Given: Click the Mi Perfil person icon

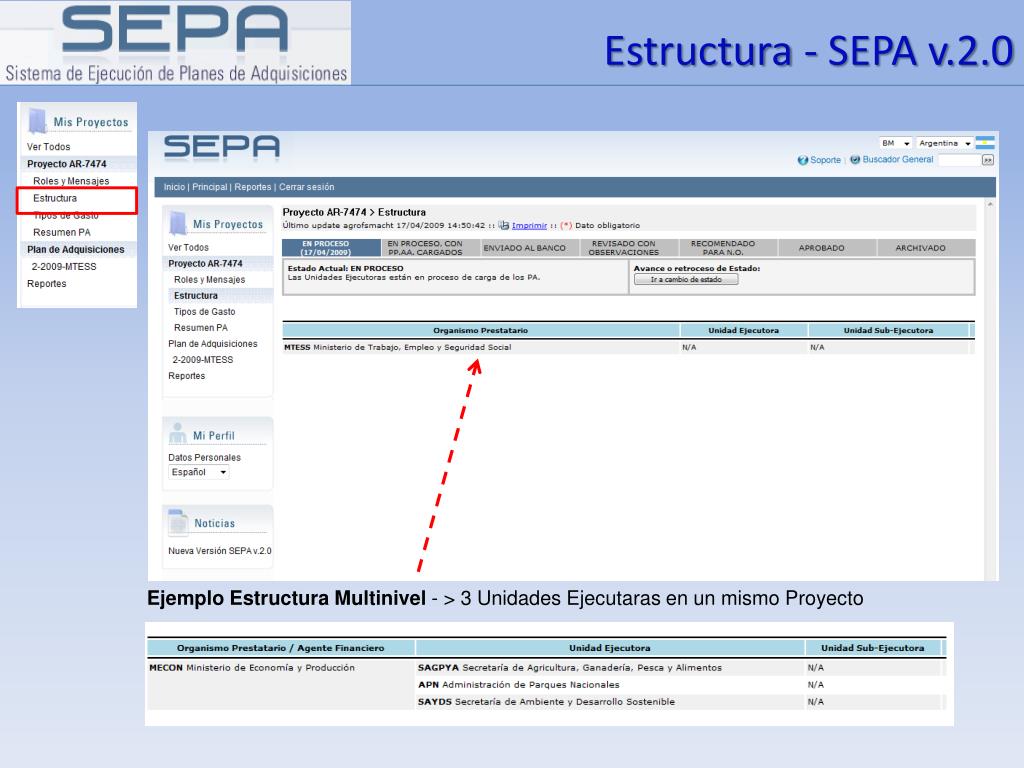Looking at the screenshot, I should [177, 433].
